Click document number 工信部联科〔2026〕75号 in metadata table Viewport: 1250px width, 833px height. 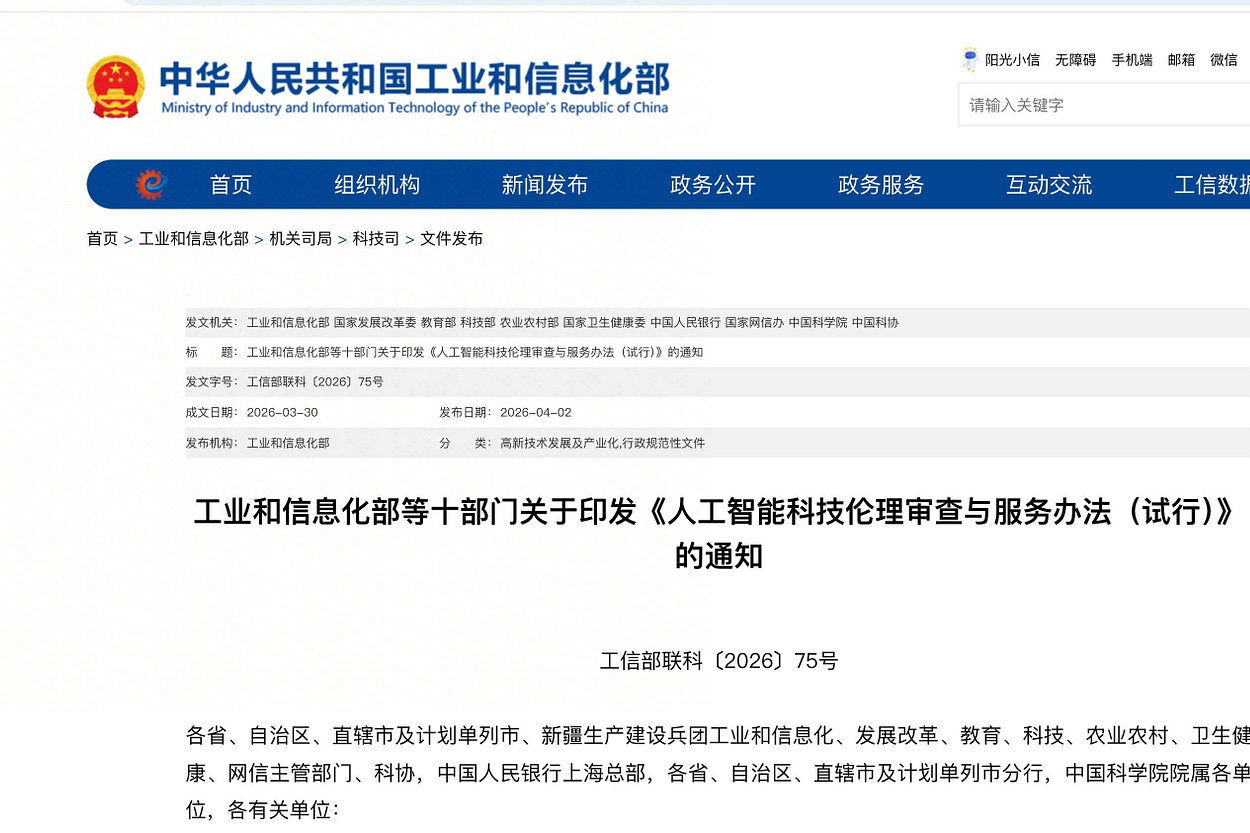pyautogui.click(x=315, y=383)
